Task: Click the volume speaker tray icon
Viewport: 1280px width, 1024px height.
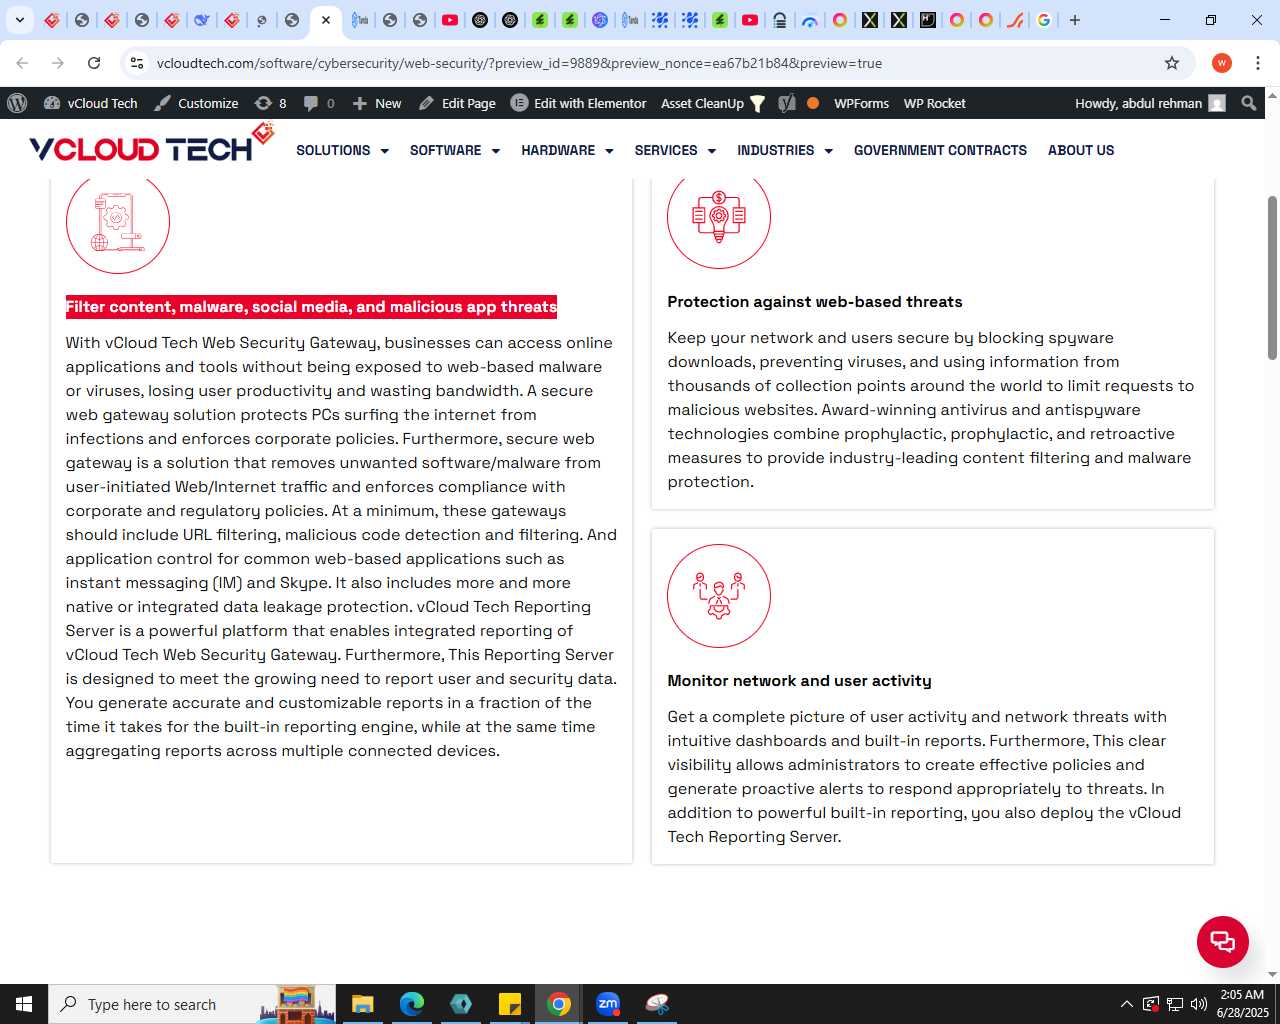Action: pyautogui.click(x=1199, y=1004)
